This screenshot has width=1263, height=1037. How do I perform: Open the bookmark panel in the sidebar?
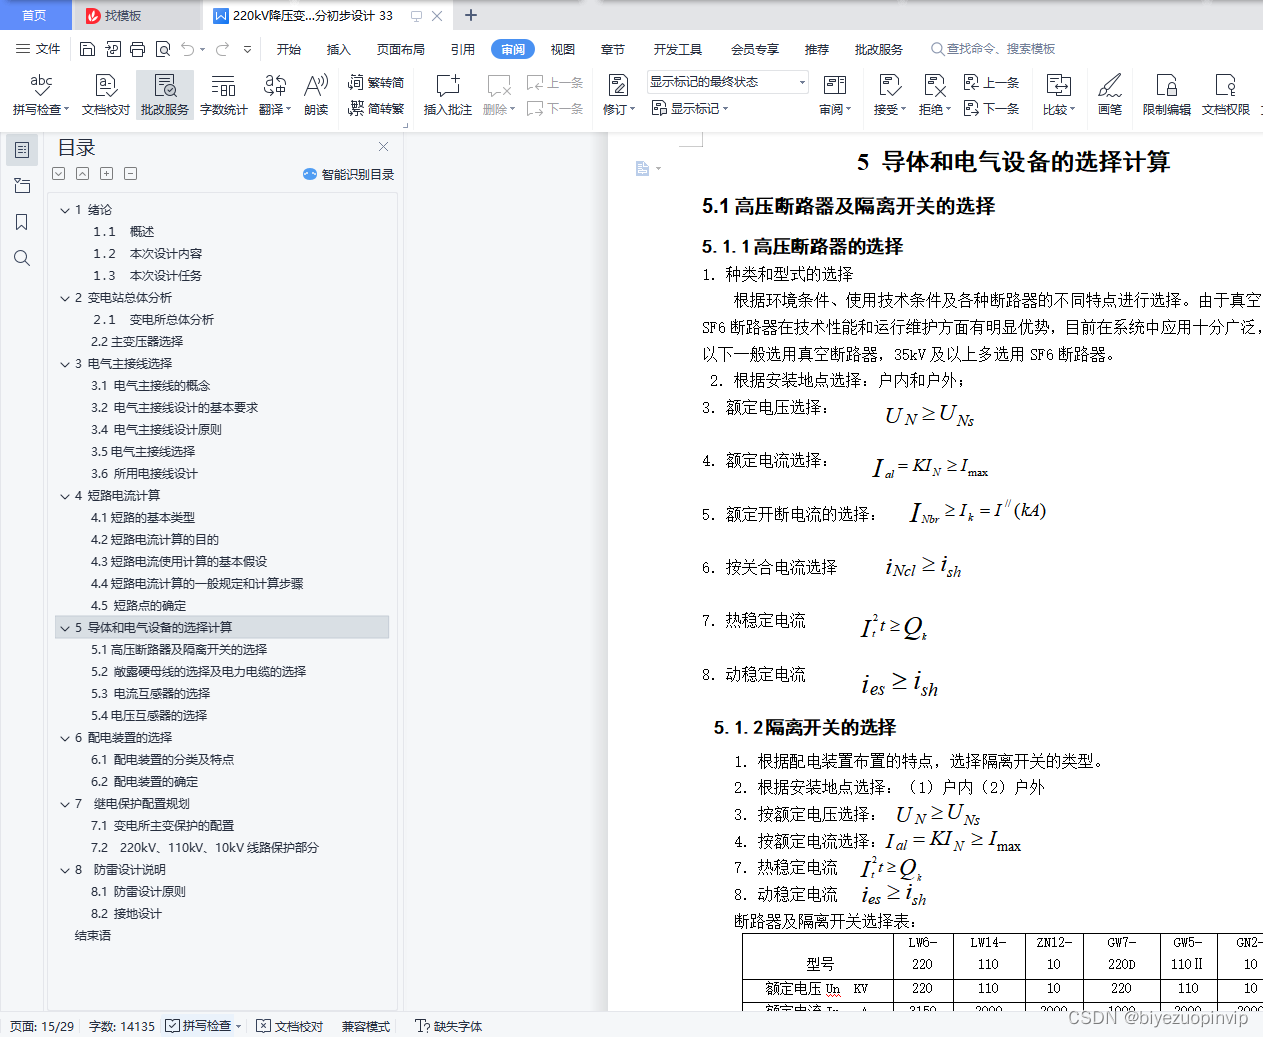pyautogui.click(x=22, y=222)
